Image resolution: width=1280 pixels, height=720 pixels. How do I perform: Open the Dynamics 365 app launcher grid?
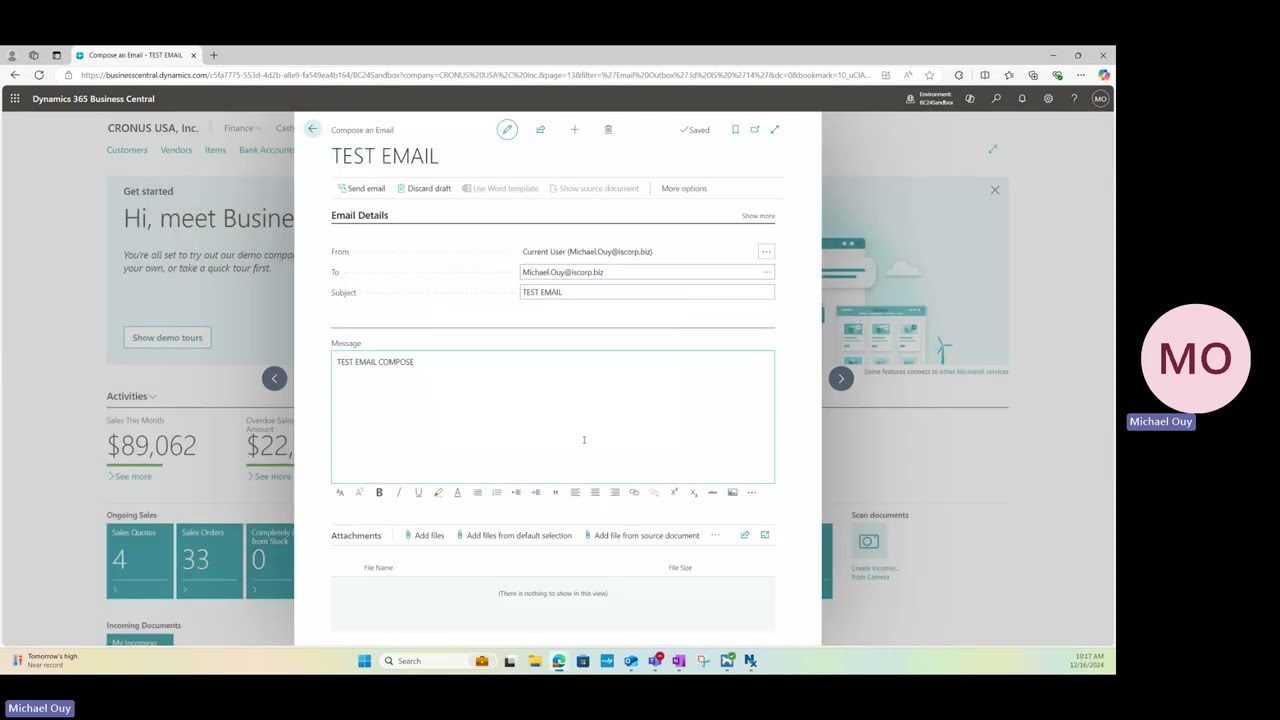(15, 98)
